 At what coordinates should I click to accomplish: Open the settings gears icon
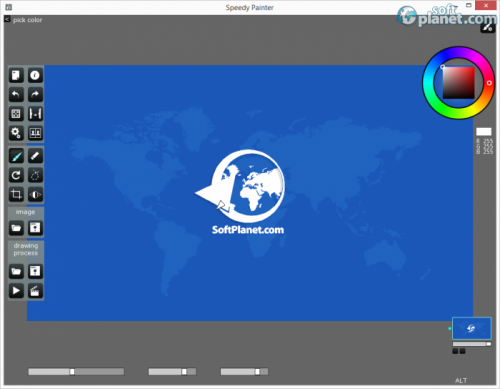pyautogui.click(x=16, y=133)
